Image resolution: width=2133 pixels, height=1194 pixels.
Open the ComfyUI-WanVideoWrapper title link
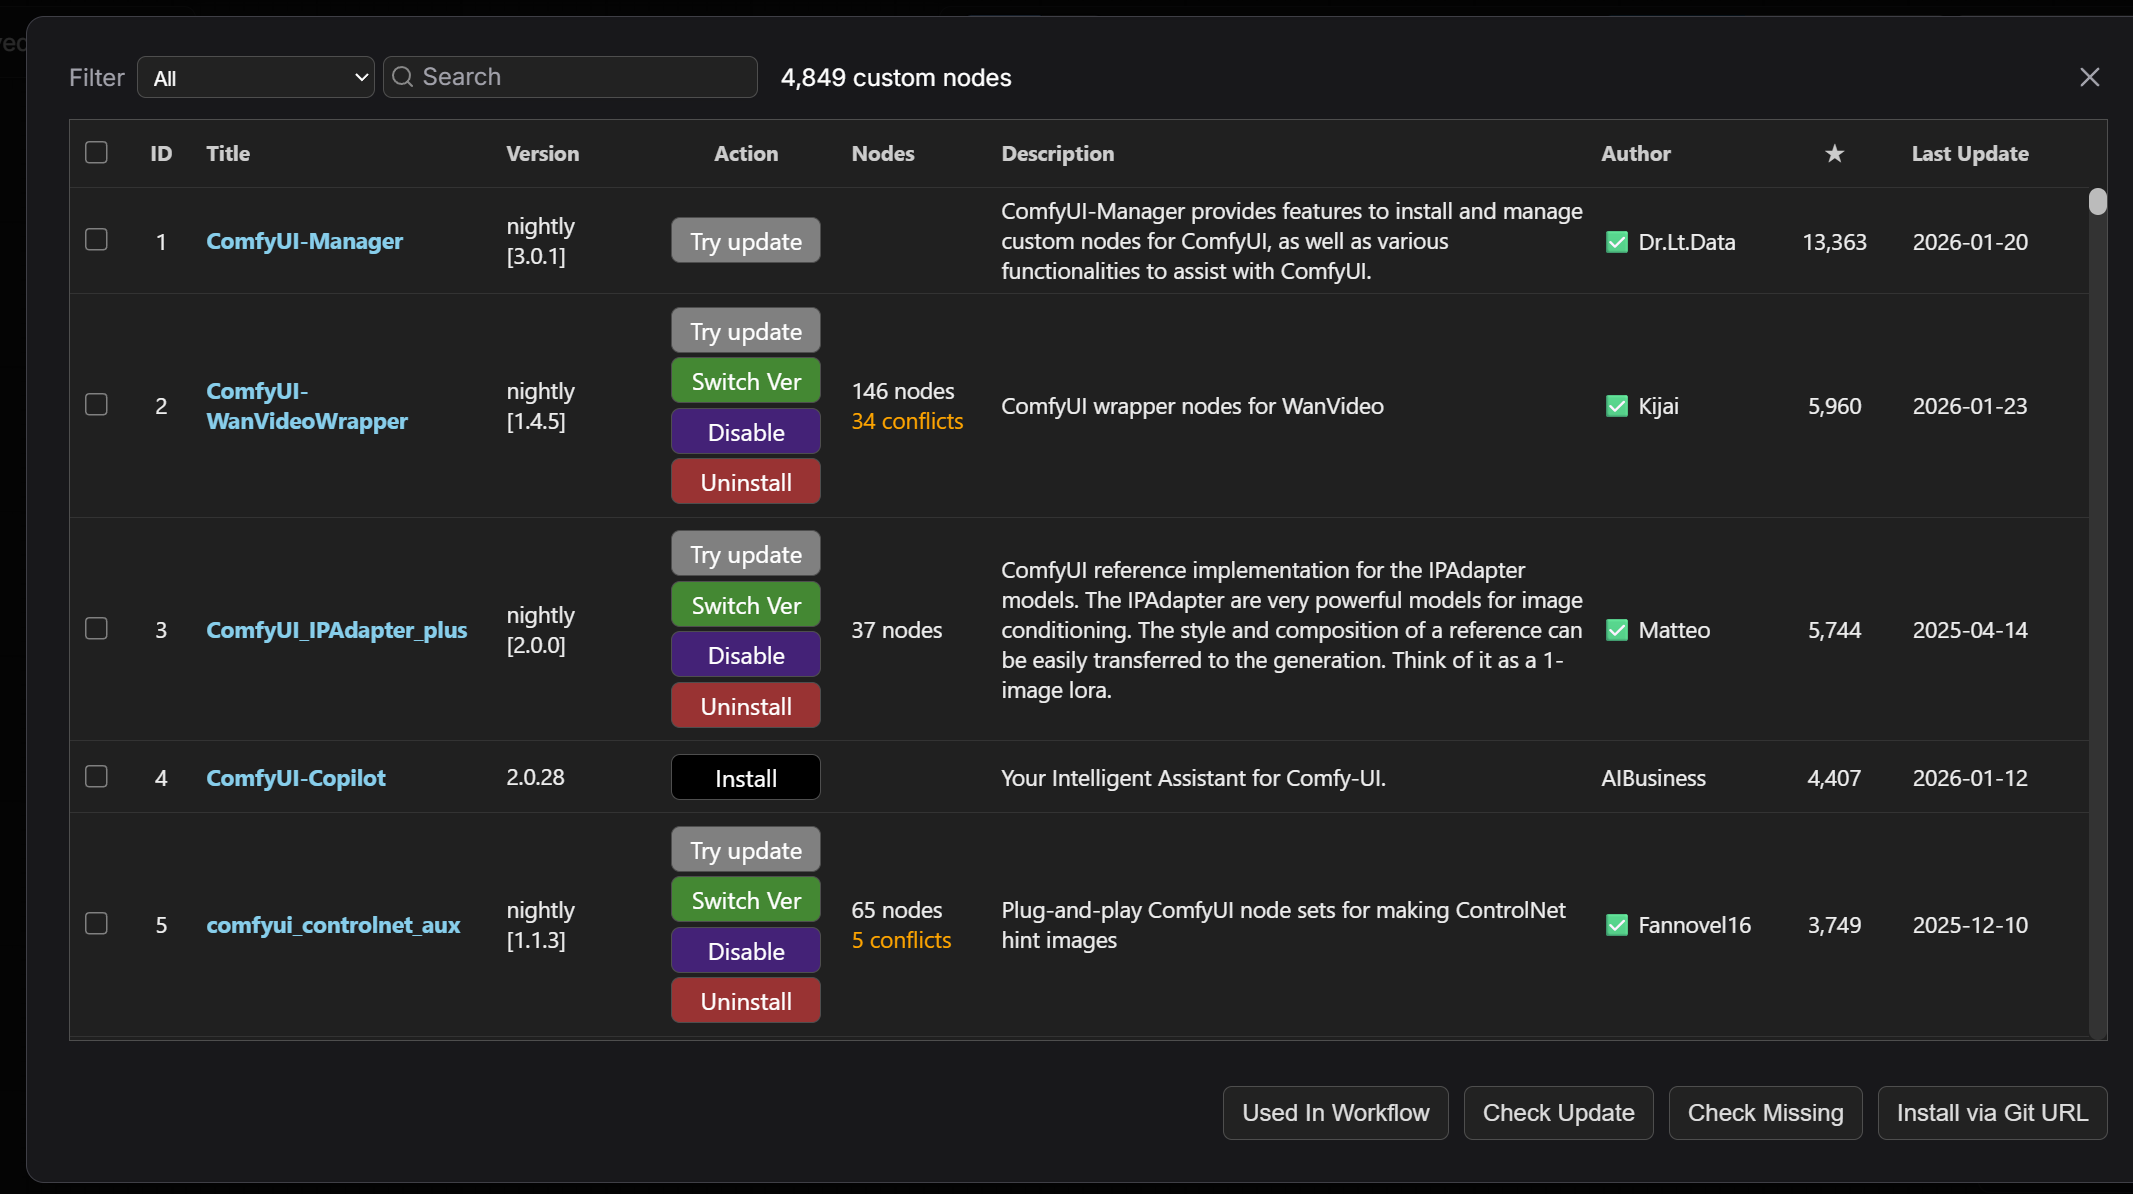coord(306,406)
